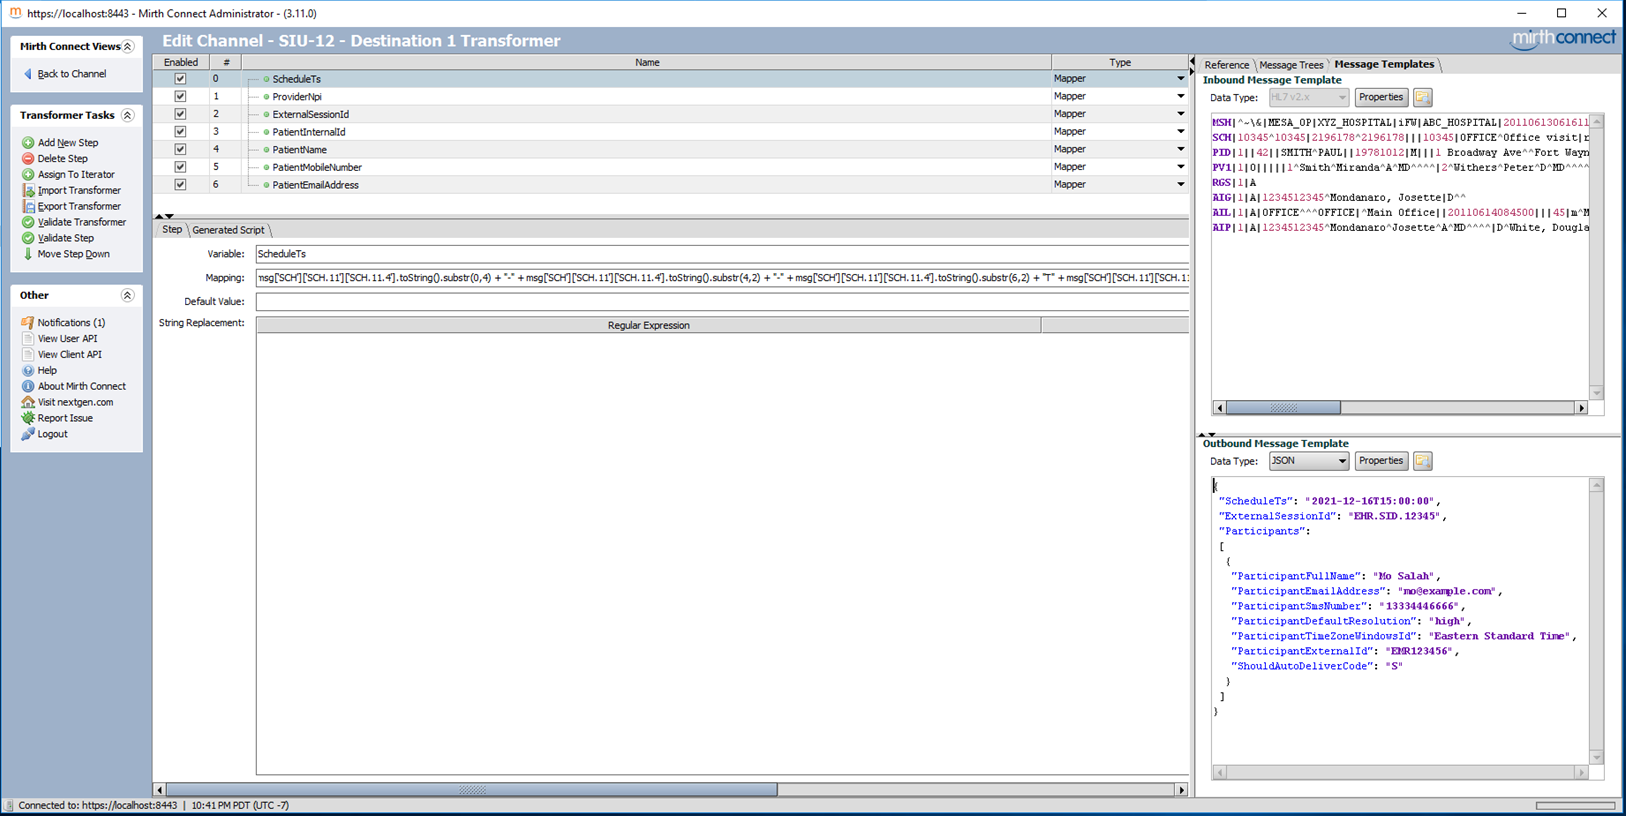Switch to the Generated Script tab

click(x=228, y=230)
